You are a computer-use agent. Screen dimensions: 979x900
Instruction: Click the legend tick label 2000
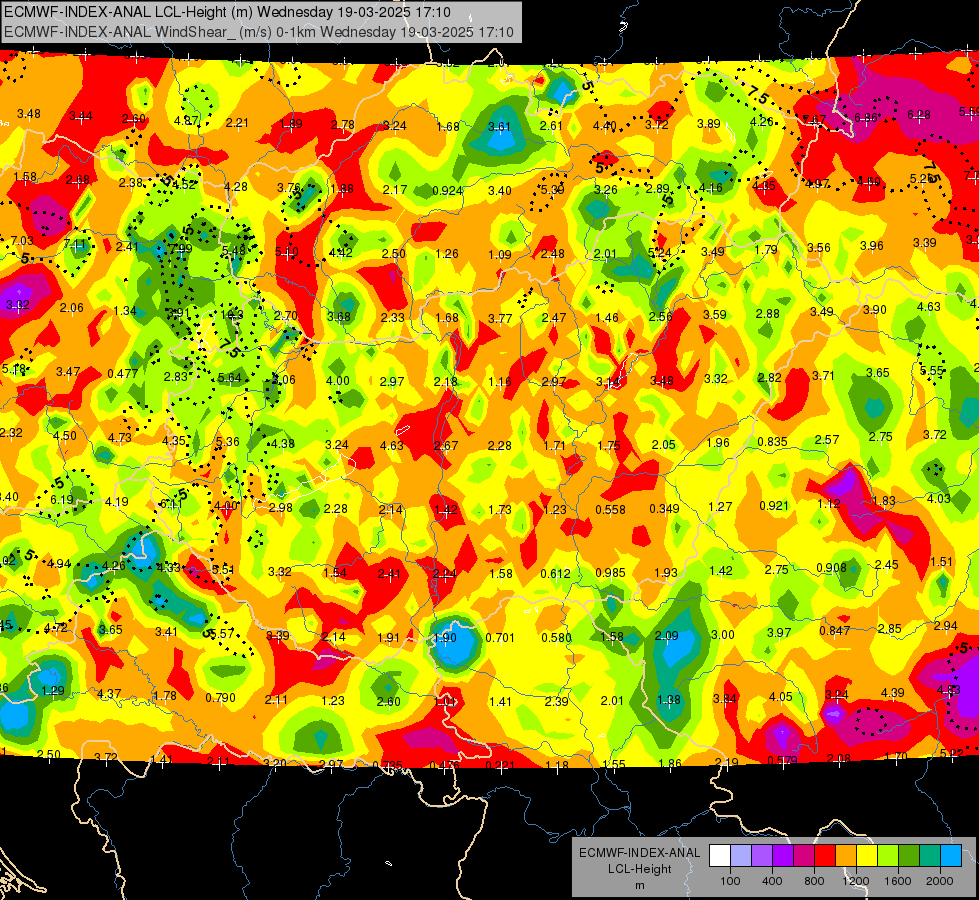click(940, 881)
